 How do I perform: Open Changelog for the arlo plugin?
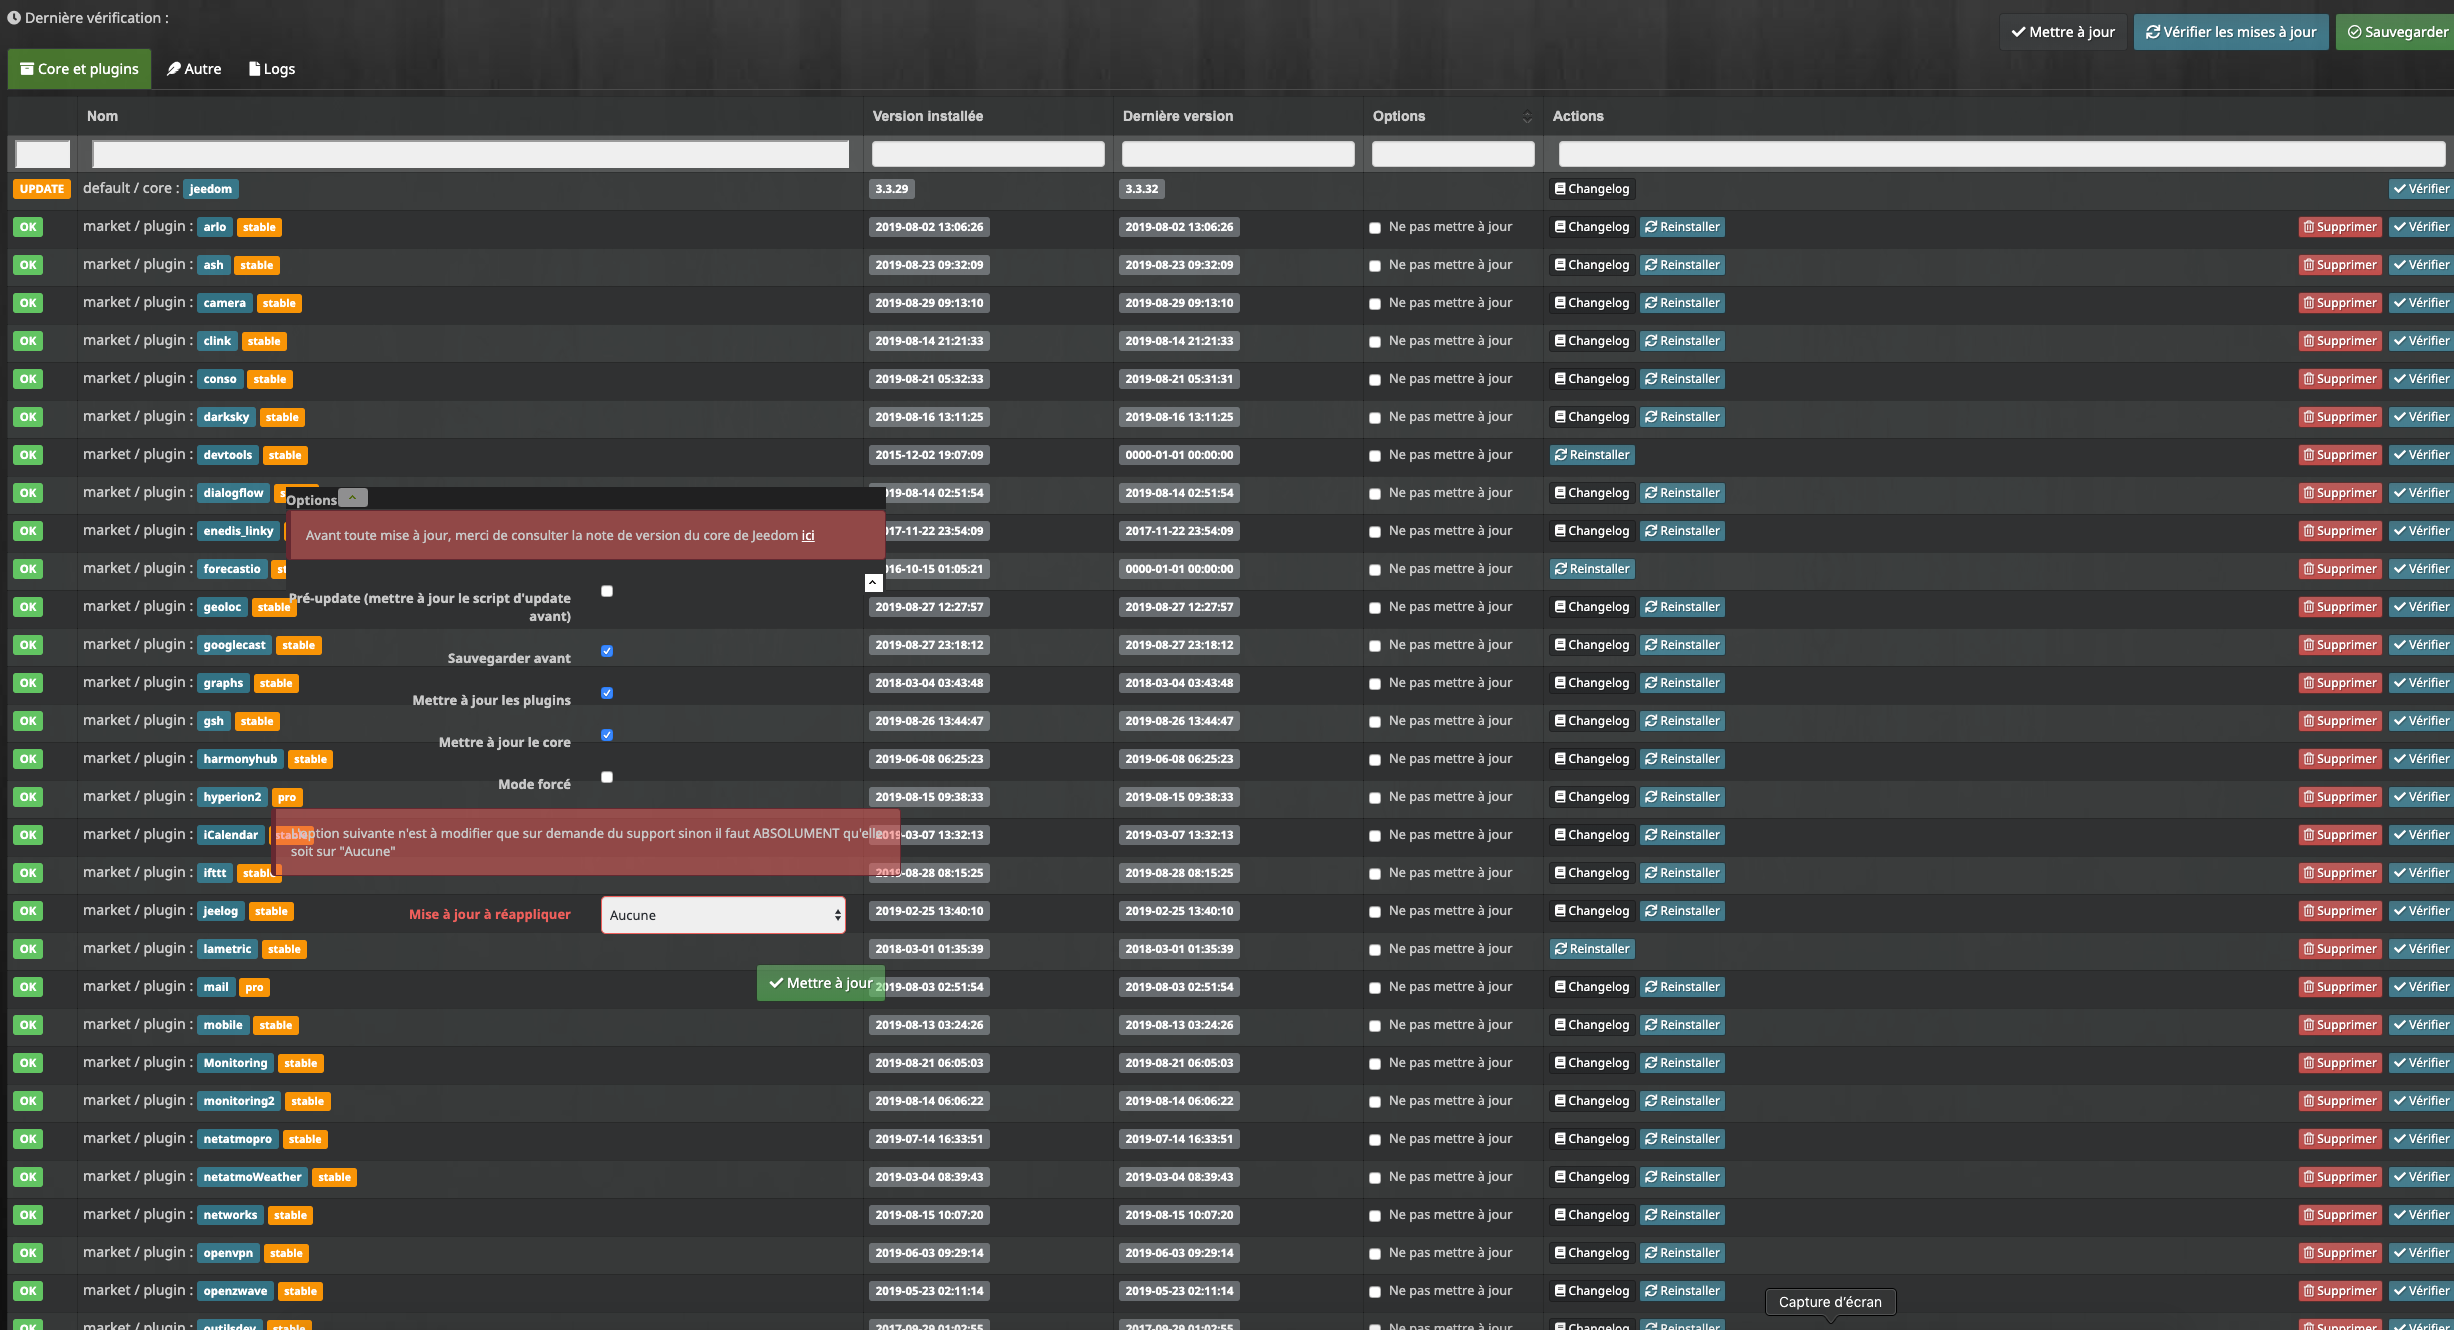1592,227
